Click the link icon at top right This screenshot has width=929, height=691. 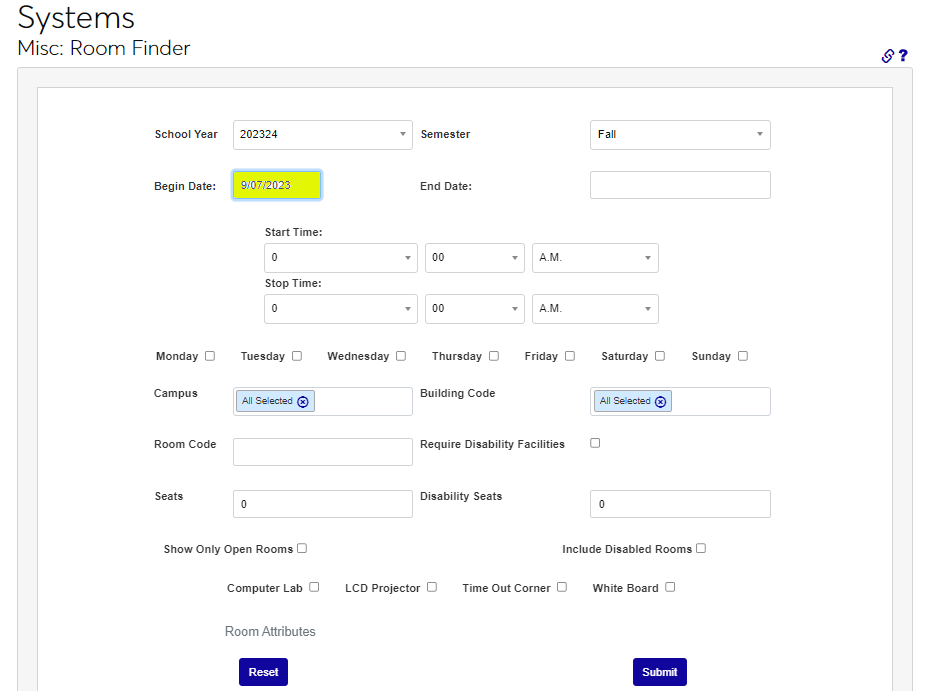(x=887, y=56)
